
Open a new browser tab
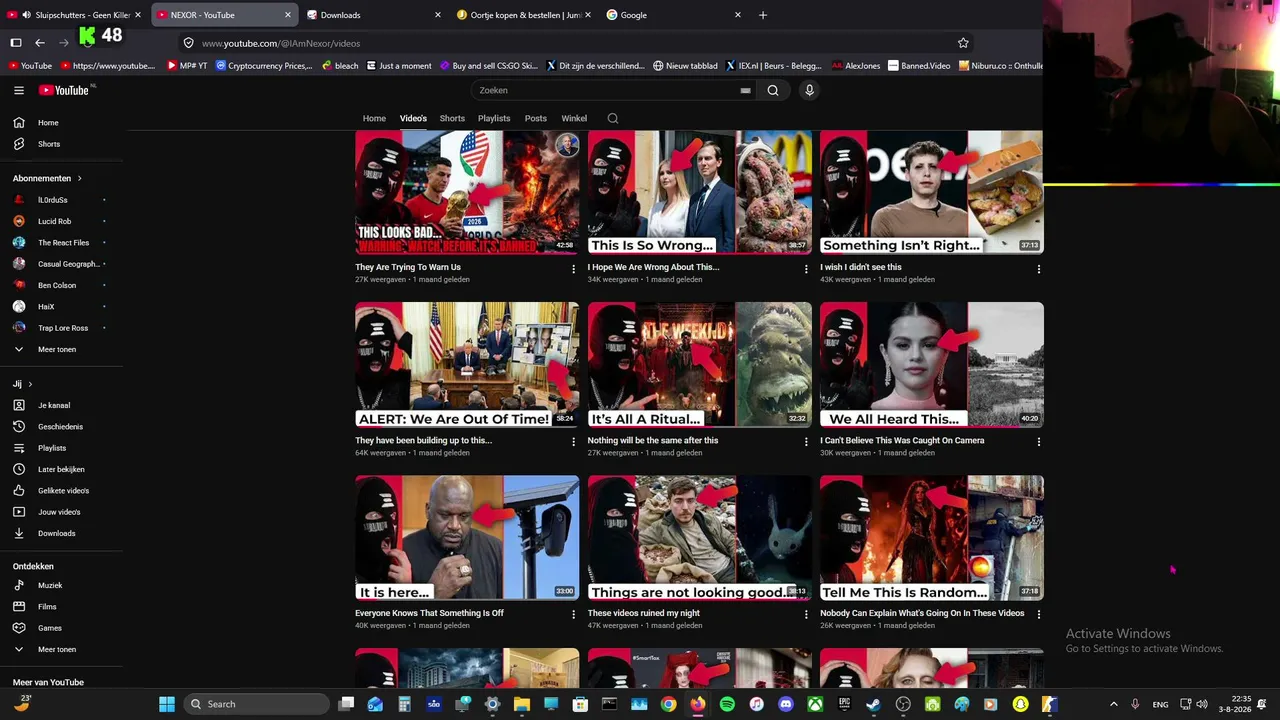[763, 15]
